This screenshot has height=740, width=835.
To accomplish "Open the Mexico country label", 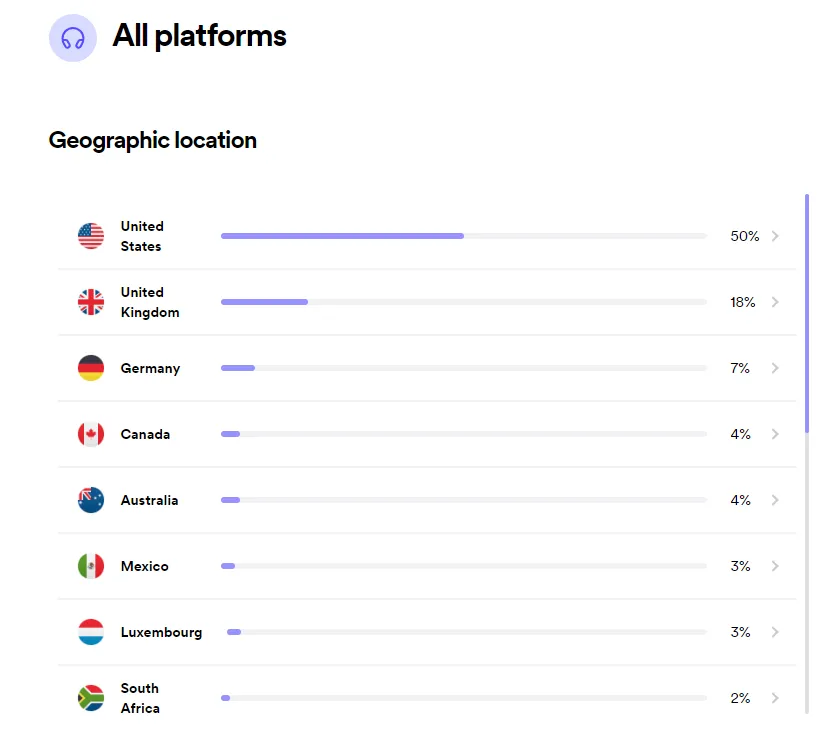I will [x=144, y=566].
